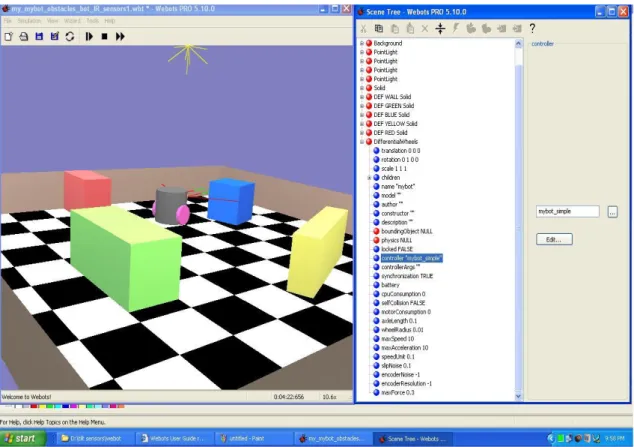The height and width of the screenshot is (447, 634).
Task: Click the lightning bolt icon in Scene Tree
Action: 456,28
